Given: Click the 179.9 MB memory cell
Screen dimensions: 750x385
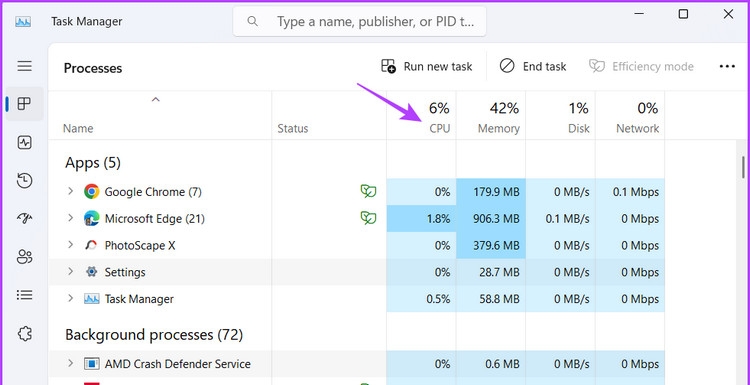Looking at the screenshot, I should click(x=491, y=192).
